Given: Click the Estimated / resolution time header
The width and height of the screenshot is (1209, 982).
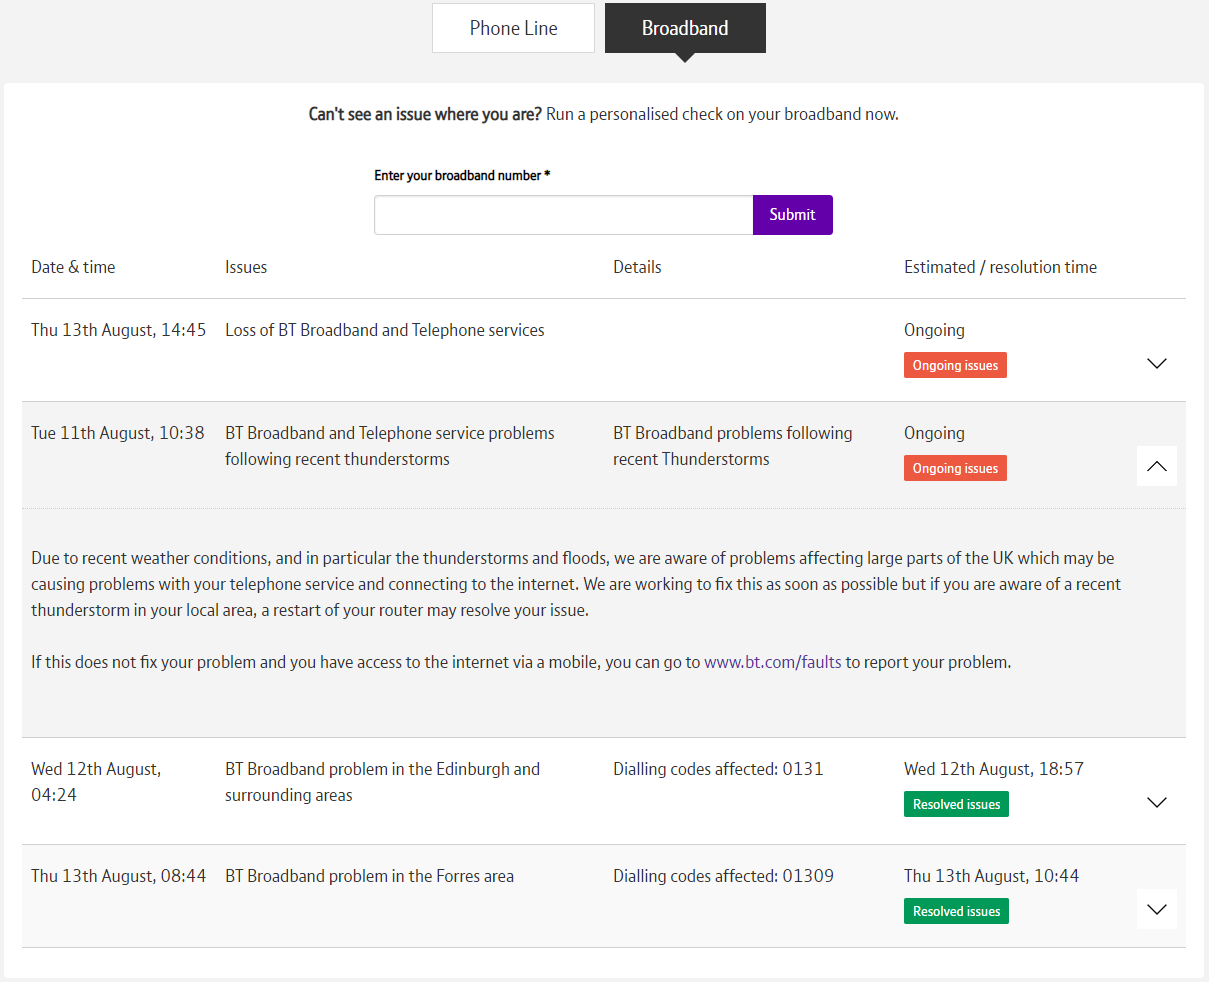Looking at the screenshot, I should point(1000,267).
